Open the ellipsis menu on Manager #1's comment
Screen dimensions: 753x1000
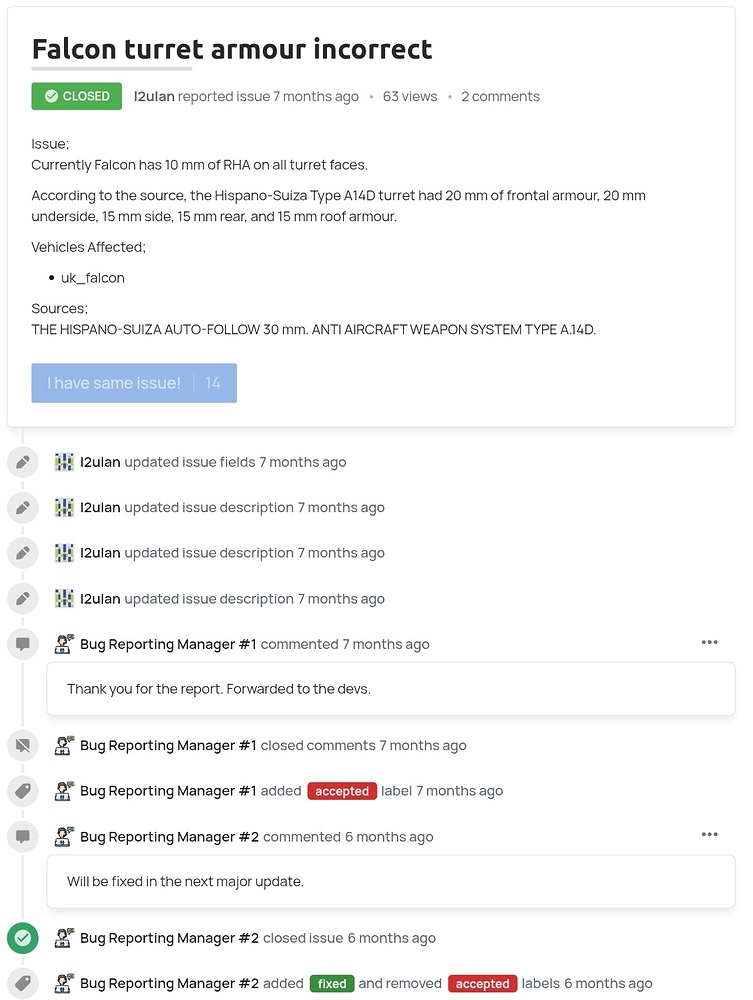[x=710, y=642]
